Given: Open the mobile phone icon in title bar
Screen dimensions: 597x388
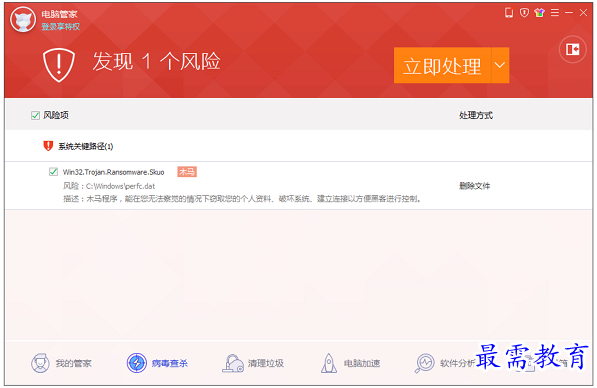Looking at the screenshot, I should pyautogui.click(x=509, y=13).
